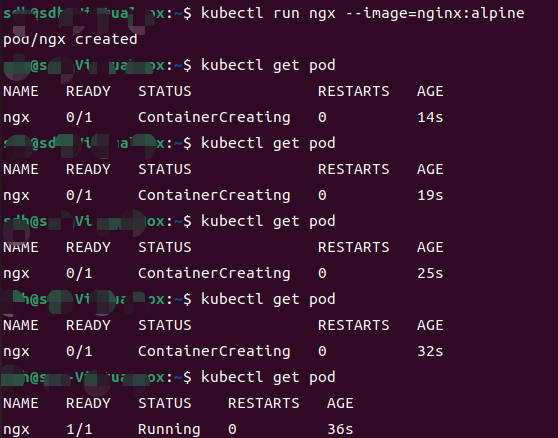Click restarts '0' in the 32s row

pyautogui.click(x=322, y=351)
